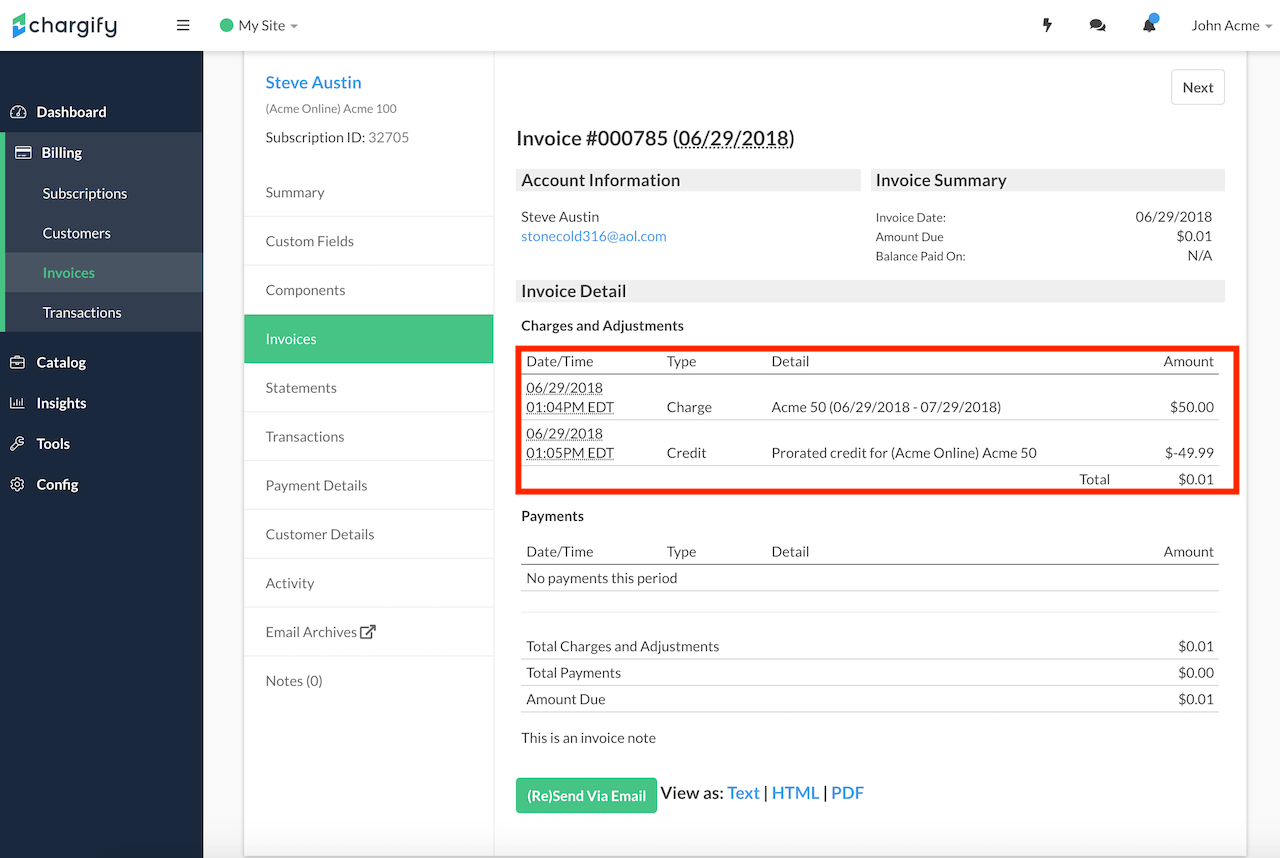Go to Subscriptions in the sidebar
Image resolution: width=1280 pixels, height=858 pixels.
(85, 194)
